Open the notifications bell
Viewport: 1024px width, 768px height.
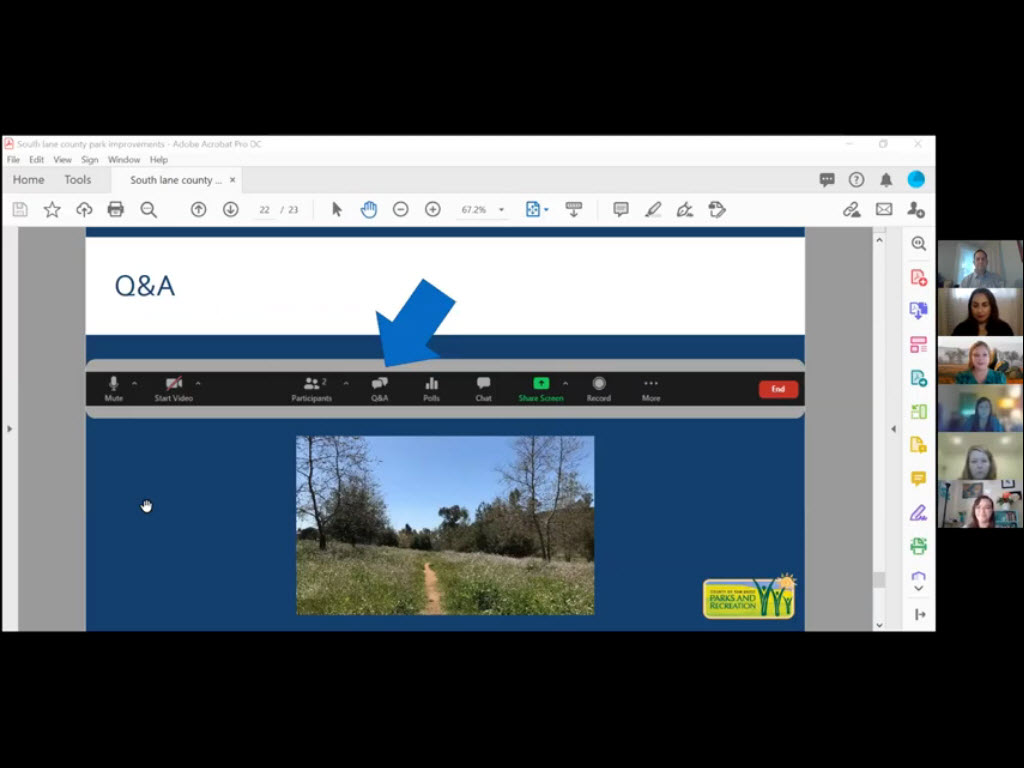[886, 180]
